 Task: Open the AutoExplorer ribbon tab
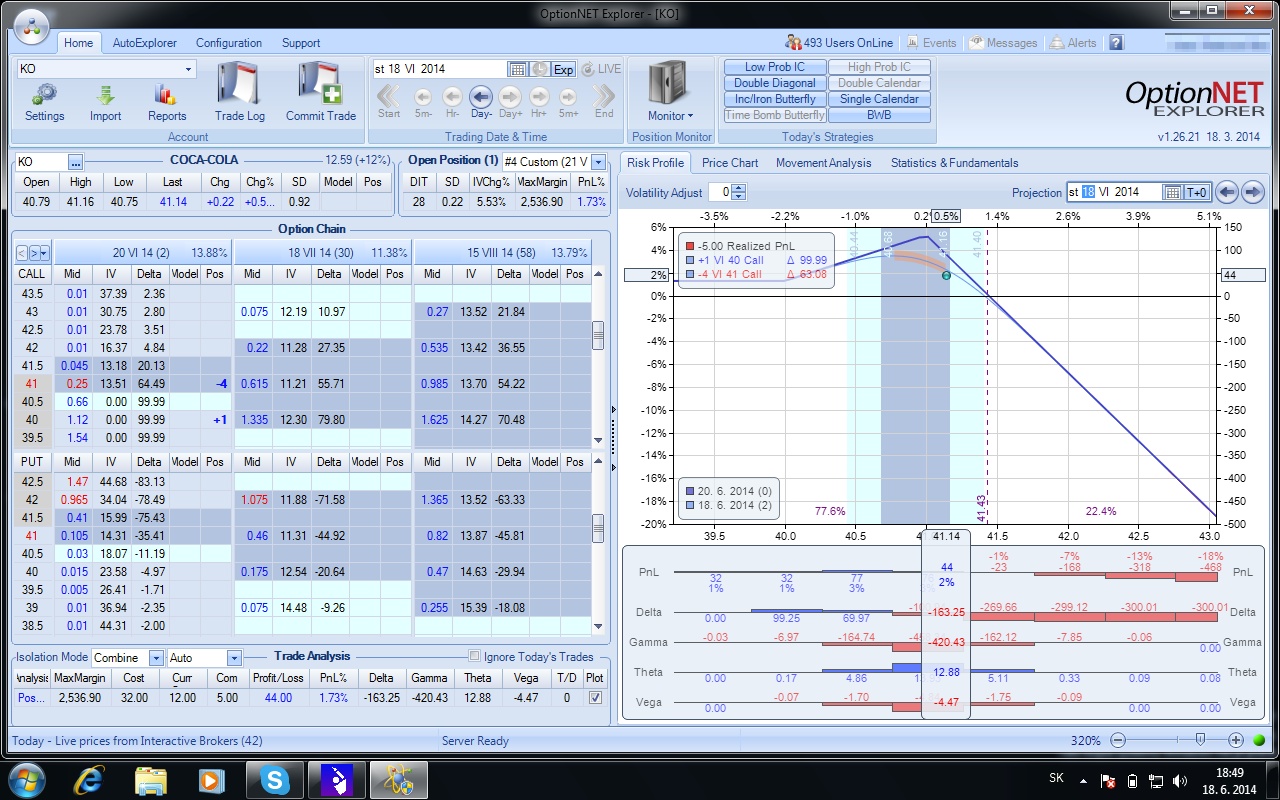point(145,43)
